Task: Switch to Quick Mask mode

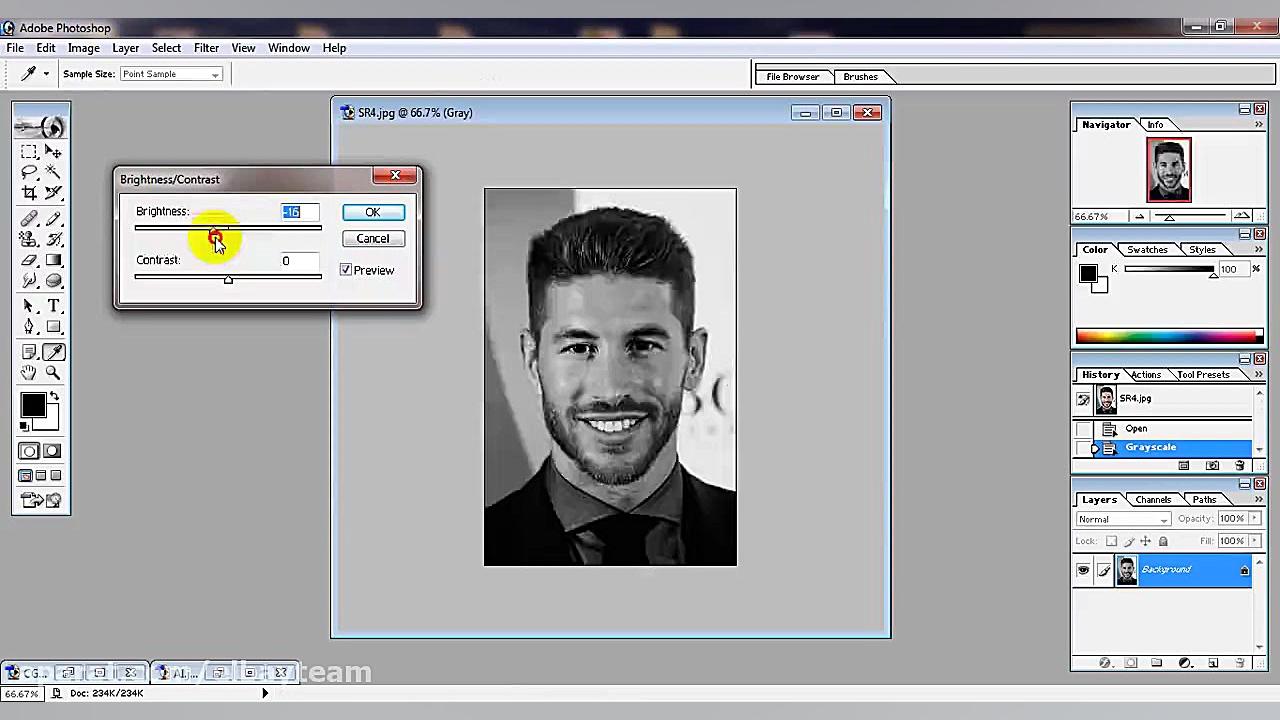Action: (53, 451)
